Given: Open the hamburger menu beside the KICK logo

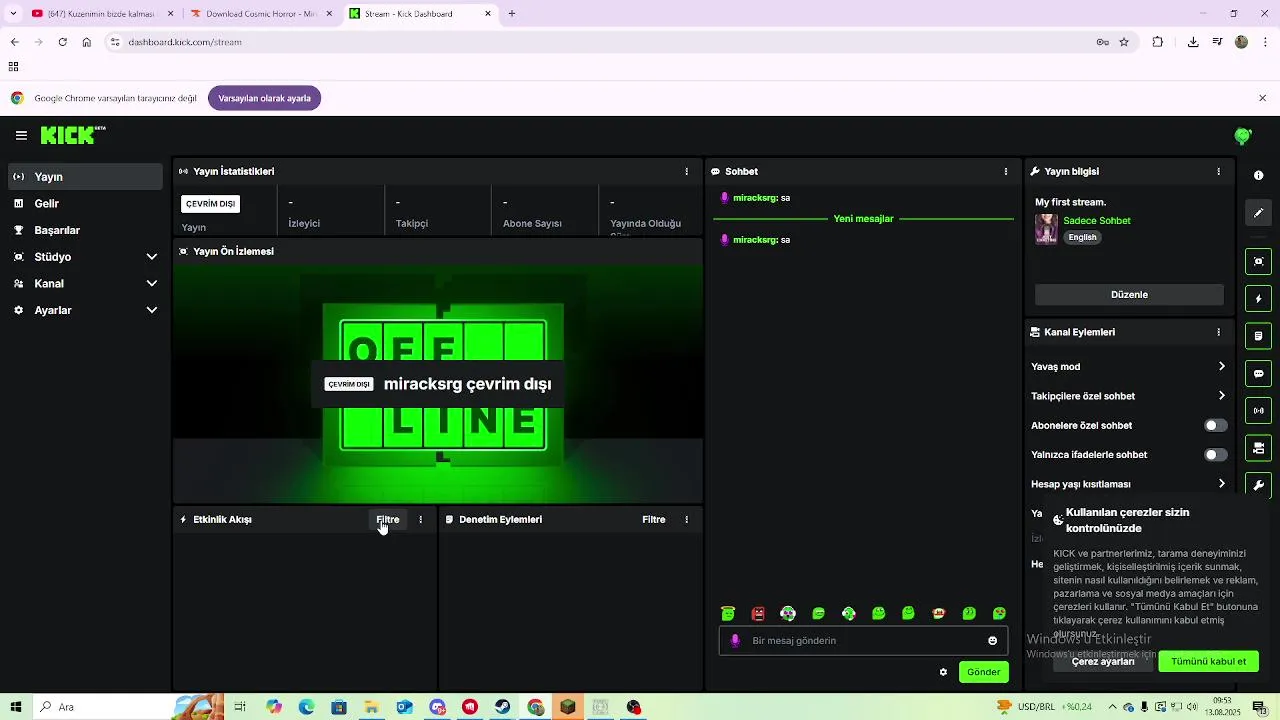Looking at the screenshot, I should 21,135.
